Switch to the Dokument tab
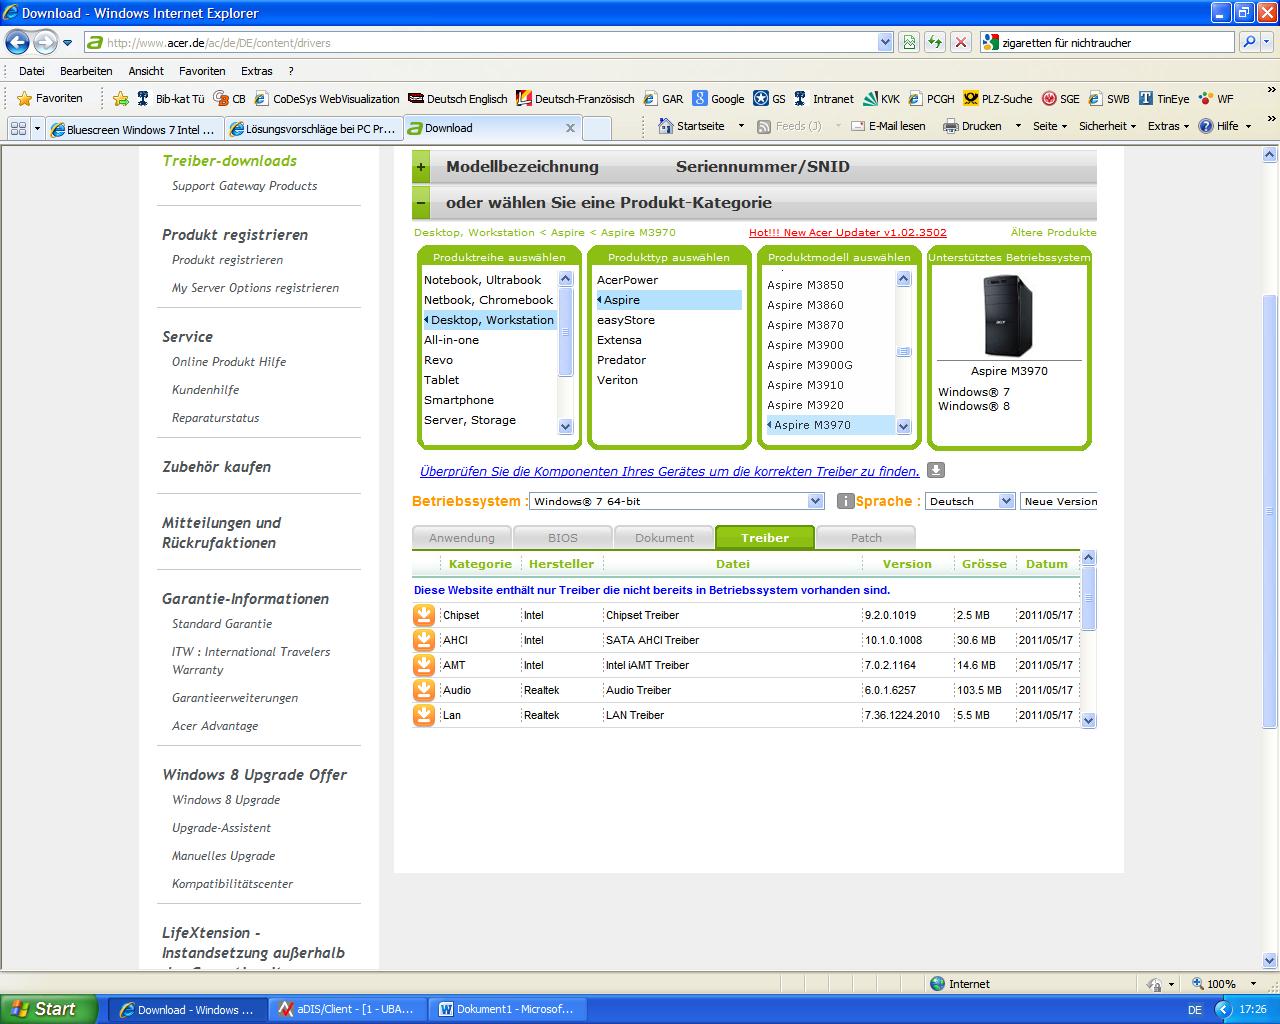Viewport: 1280px width, 1024px height. (664, 538)
